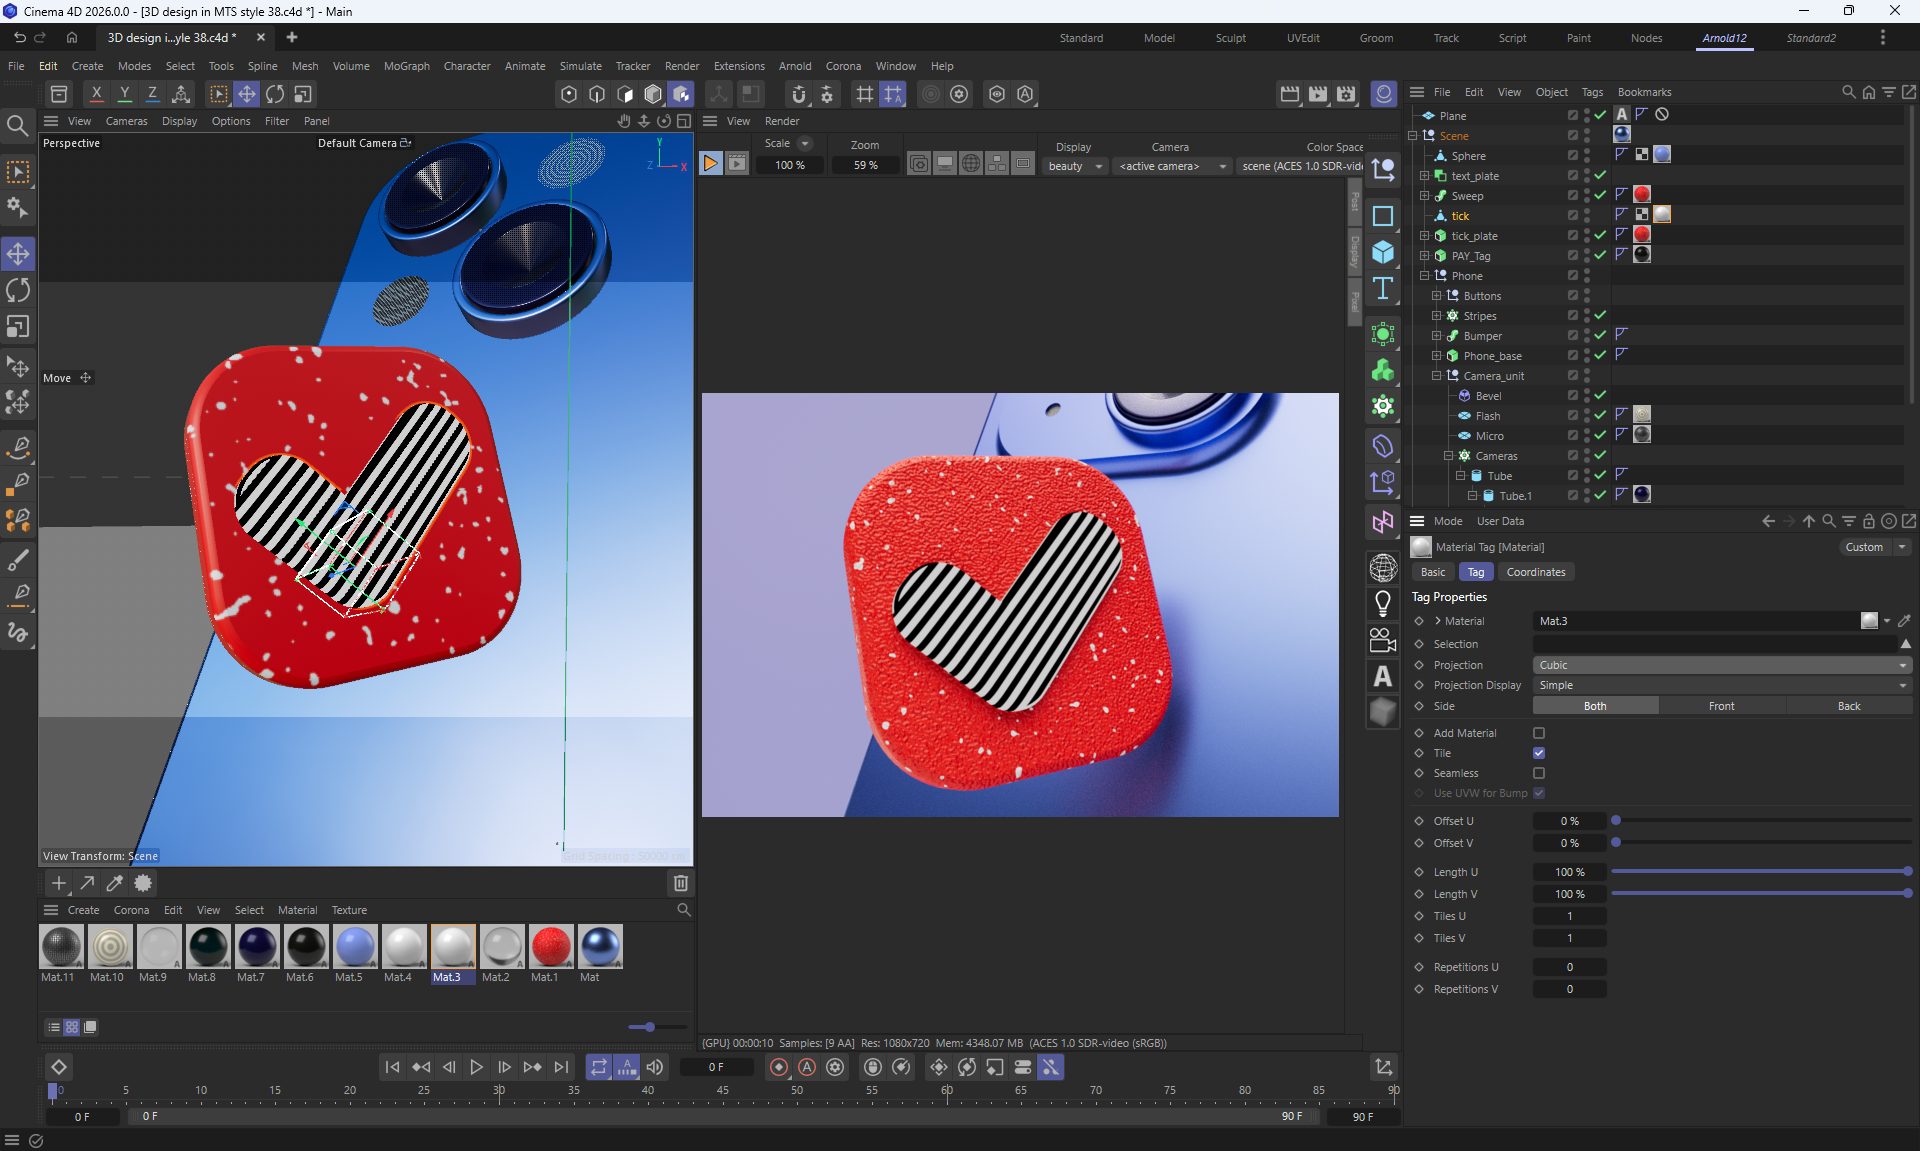This screenshot has height=1151, width=1920.
Task: Delete material with trash icon
Action: pyautogui.click(x=681, y=883)
